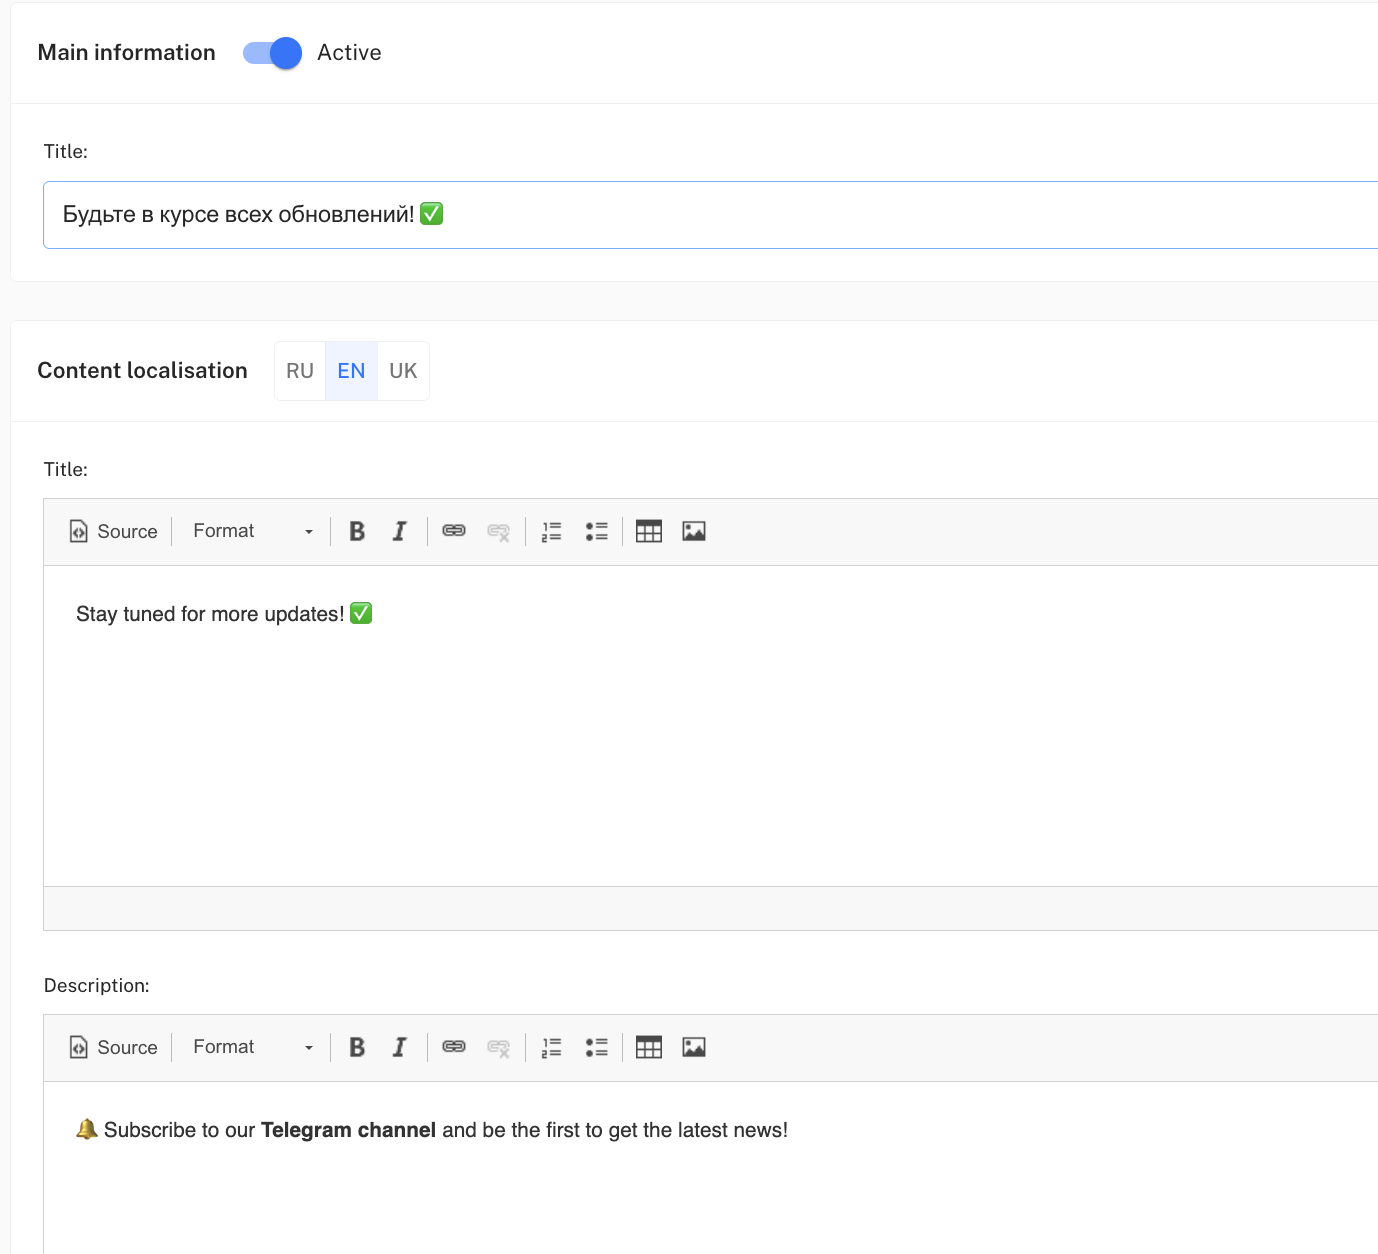Screen dimensions: 1378x1254
Task: Toggle Italic in the Title editor
Action: pyautogui.click(x=399, y=532)
